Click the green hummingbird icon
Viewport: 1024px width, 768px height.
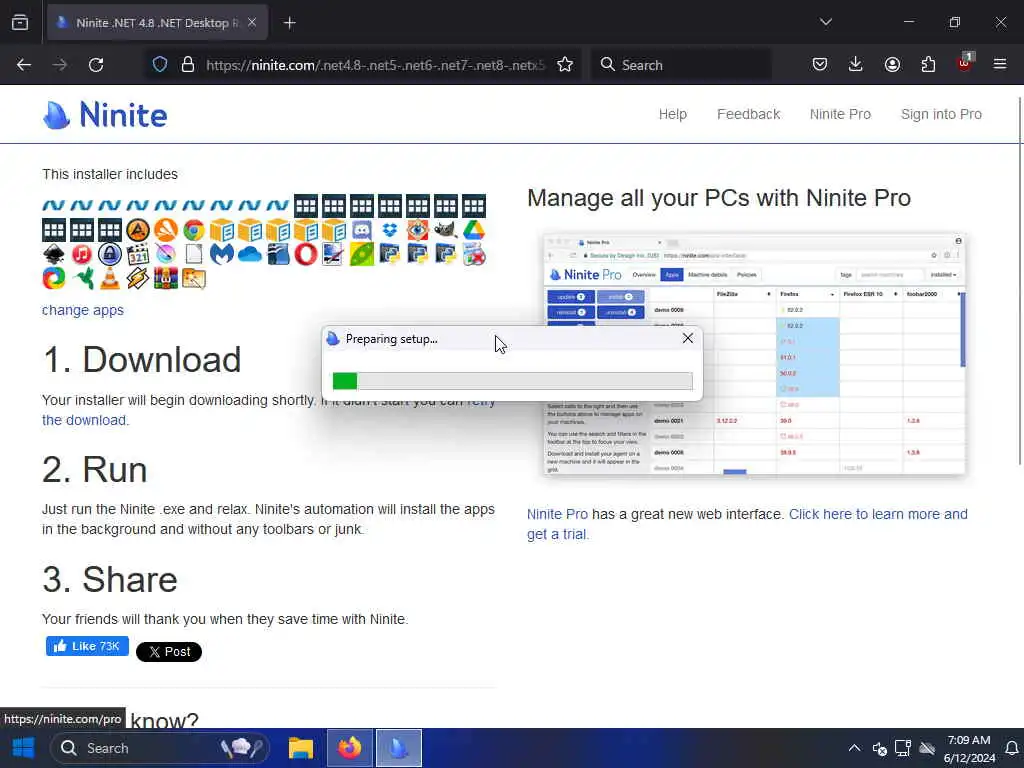pos(82,278)
